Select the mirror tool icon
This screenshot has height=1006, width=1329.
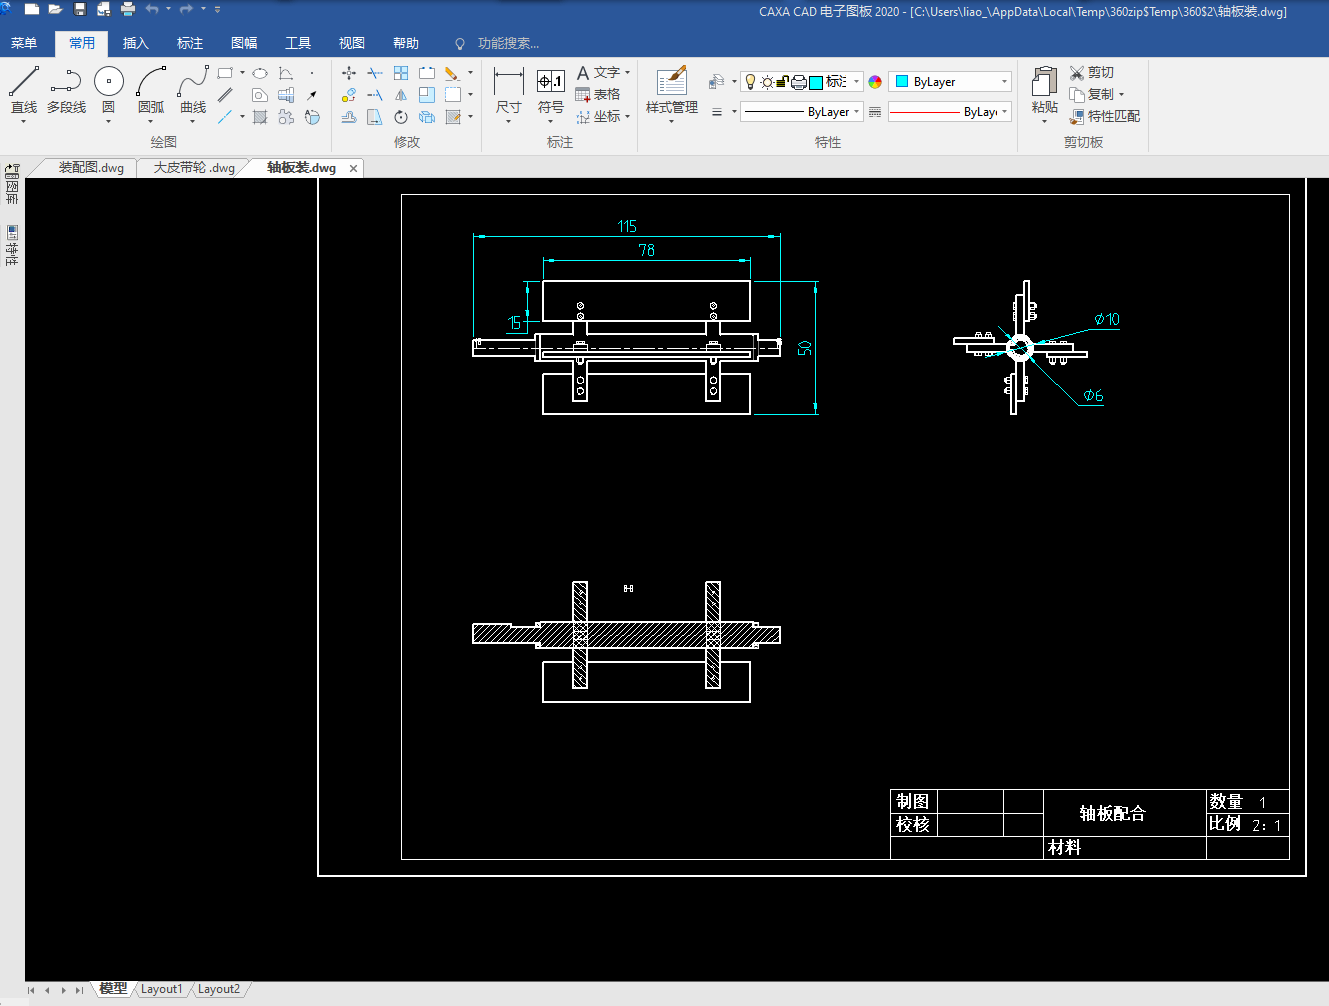pos(401,95)
